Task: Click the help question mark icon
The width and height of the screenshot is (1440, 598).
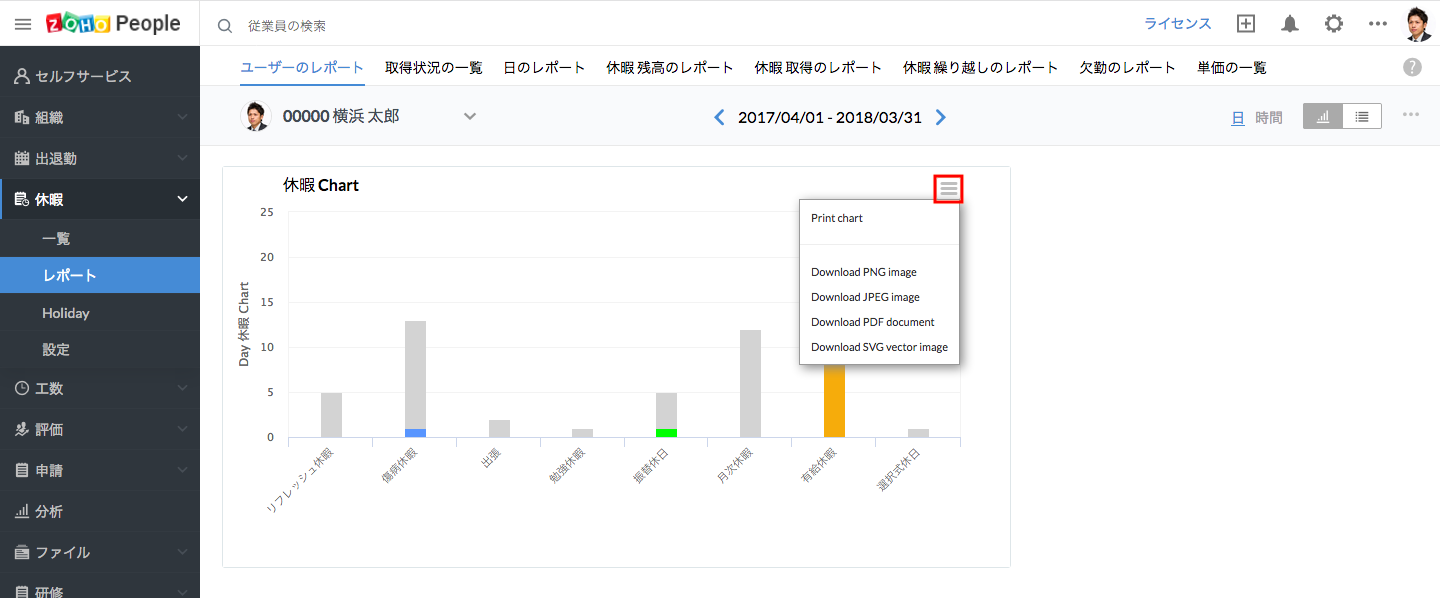Action: (1412, 67)
